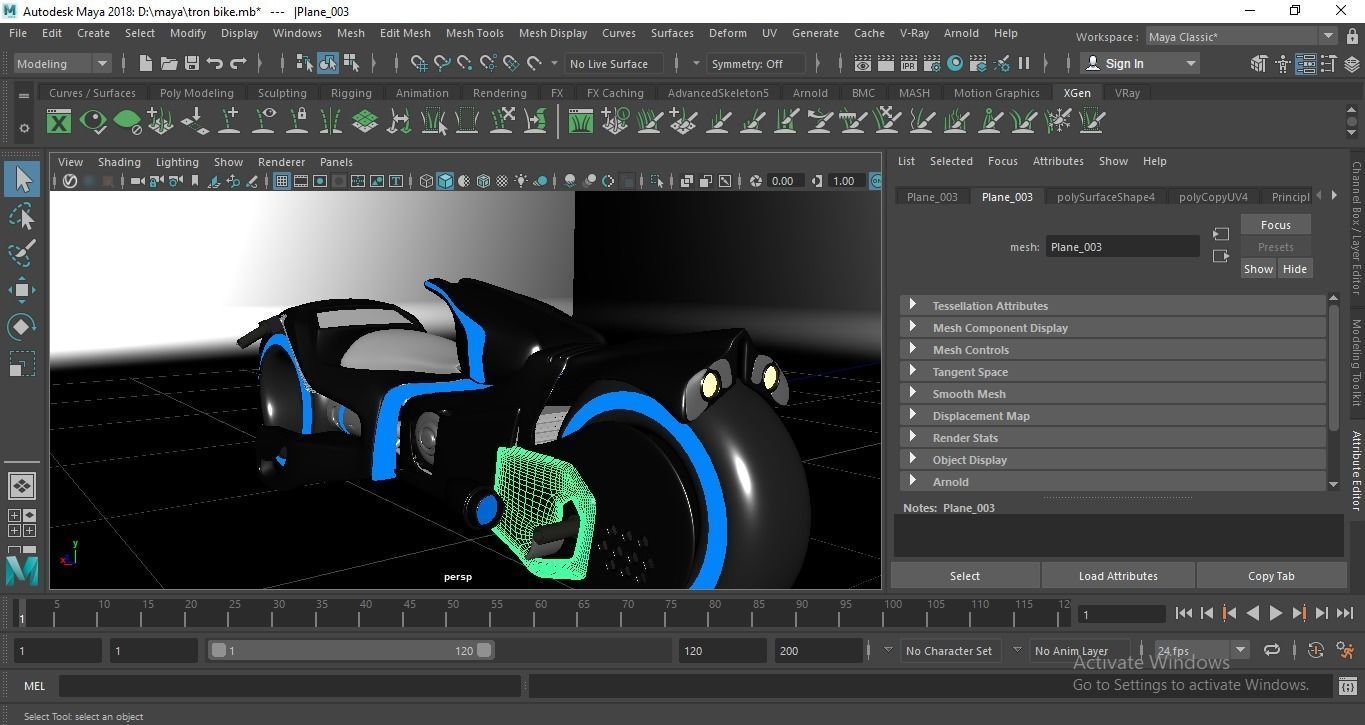Open the Modeling menu set dropdown
The image size is (1365, 725).
tap(62, 63)
